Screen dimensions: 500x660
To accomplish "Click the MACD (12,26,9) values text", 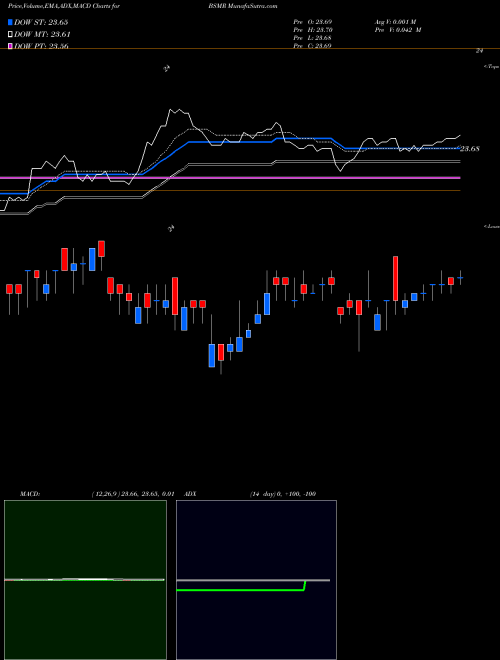I will coord(132,494).
